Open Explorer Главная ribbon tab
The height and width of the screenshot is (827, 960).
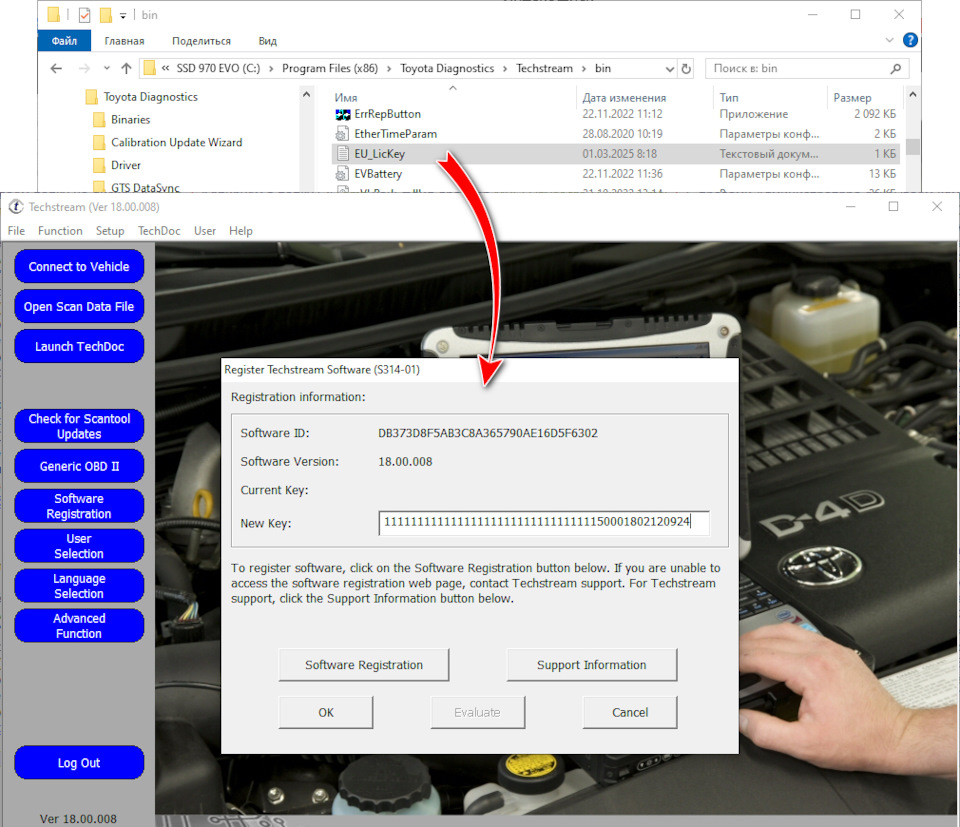point(124,41)
